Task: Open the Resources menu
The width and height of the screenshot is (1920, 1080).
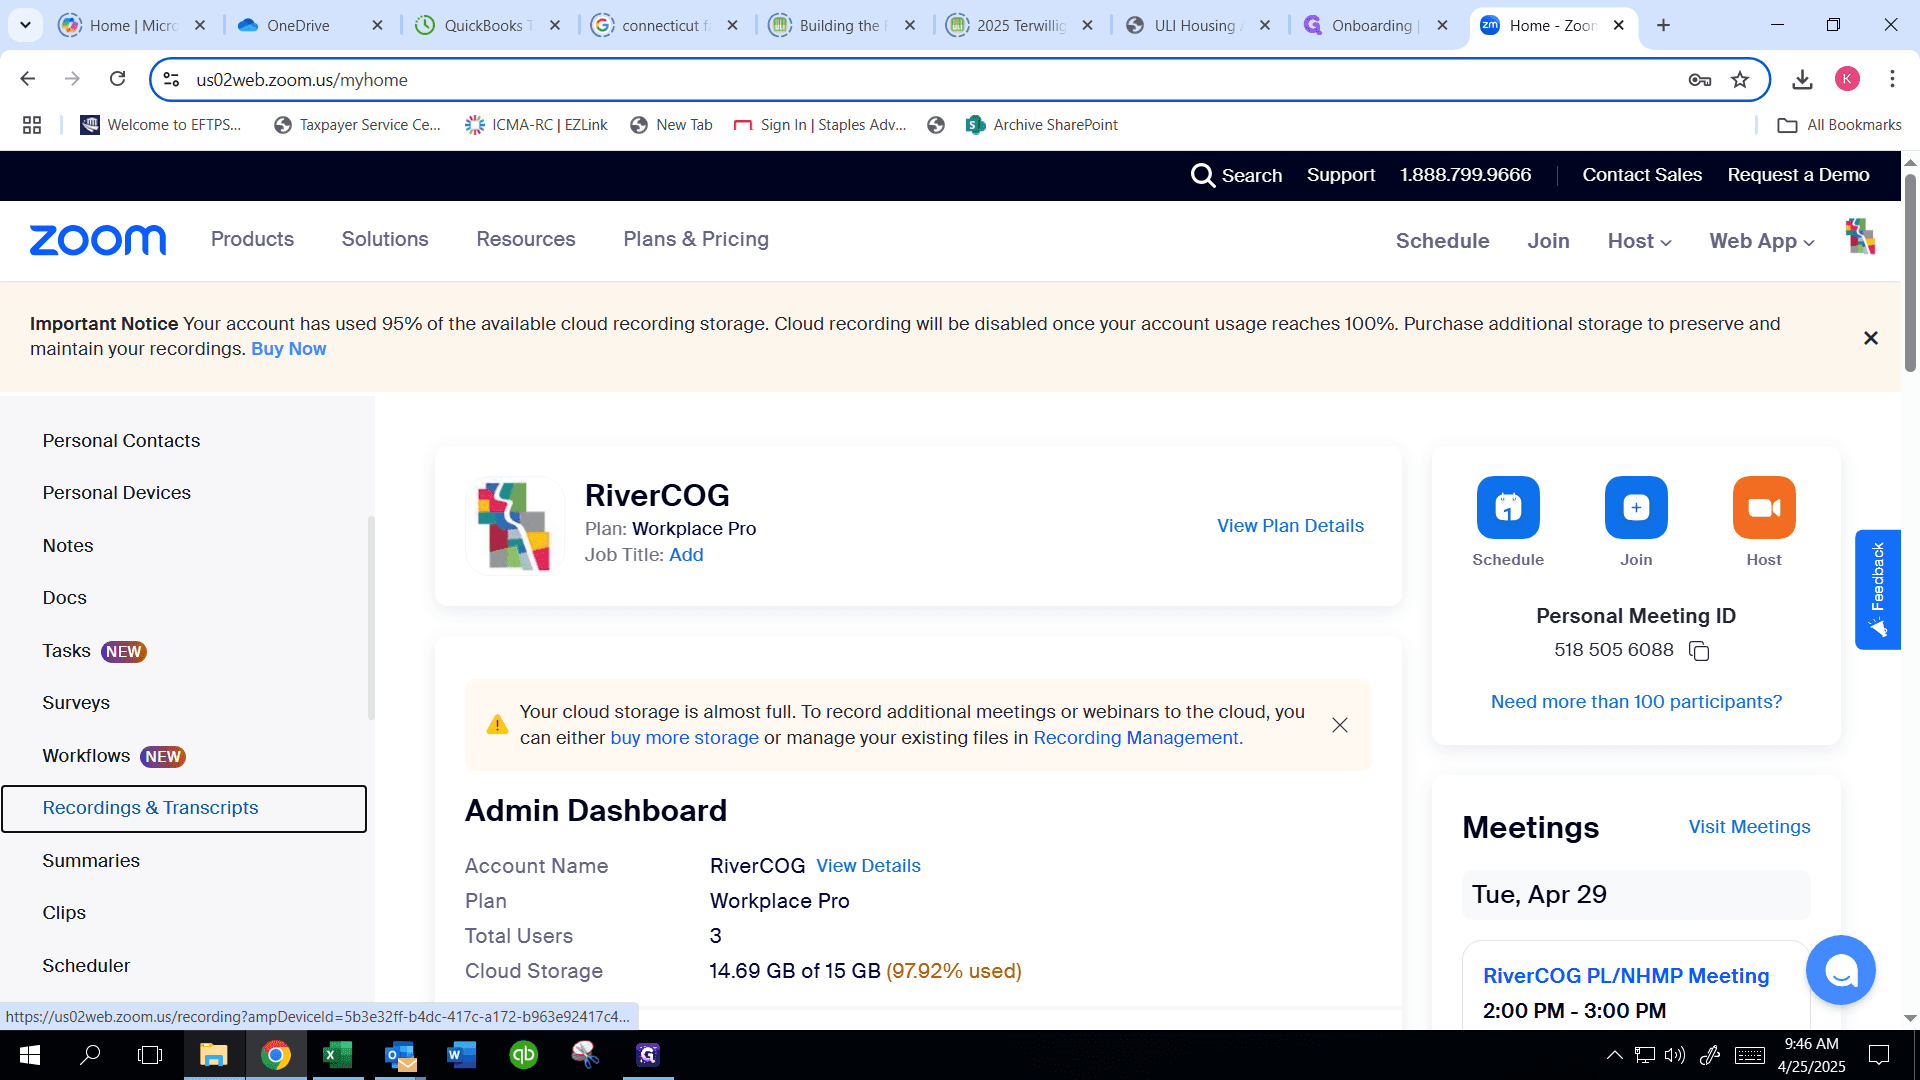Action: [526, 239]
